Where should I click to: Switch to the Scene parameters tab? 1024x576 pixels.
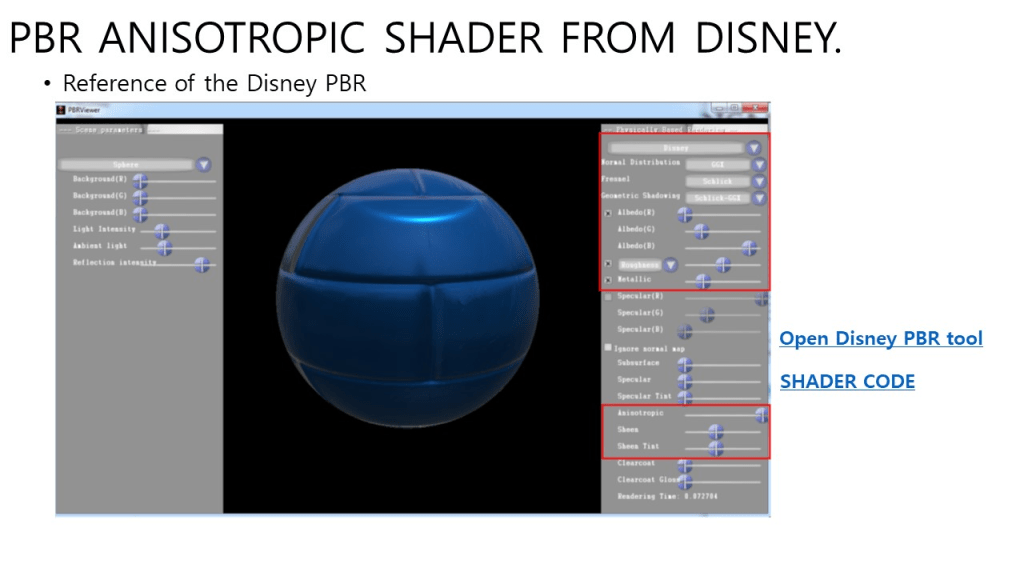pos(100,130)
